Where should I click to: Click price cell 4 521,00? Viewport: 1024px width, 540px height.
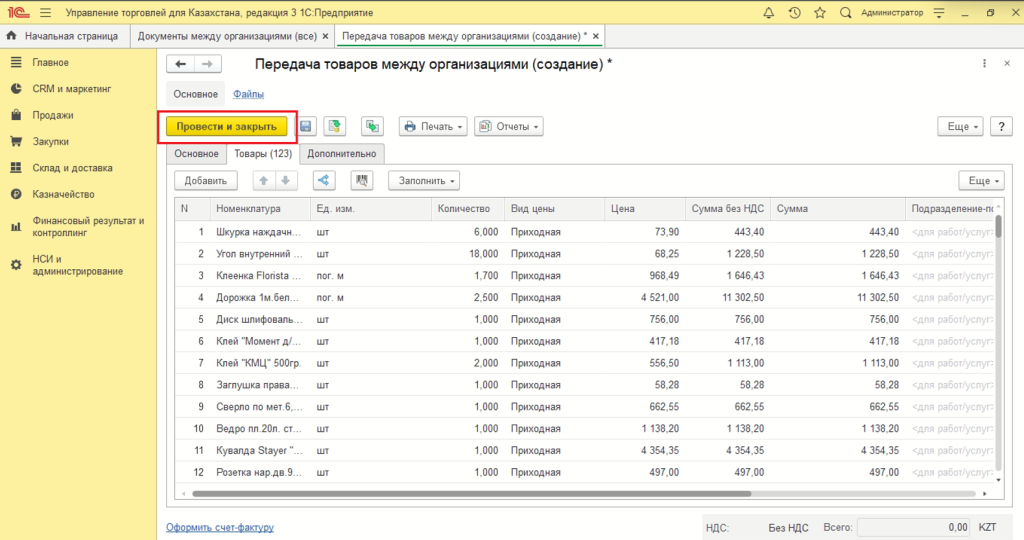(x=645, y=298)
